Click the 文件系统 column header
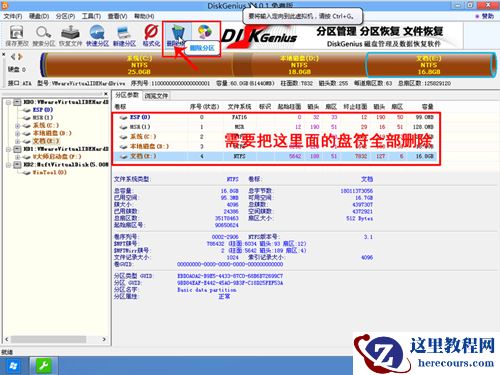Screen dimensions: 500x375 [x=240, y=107]
